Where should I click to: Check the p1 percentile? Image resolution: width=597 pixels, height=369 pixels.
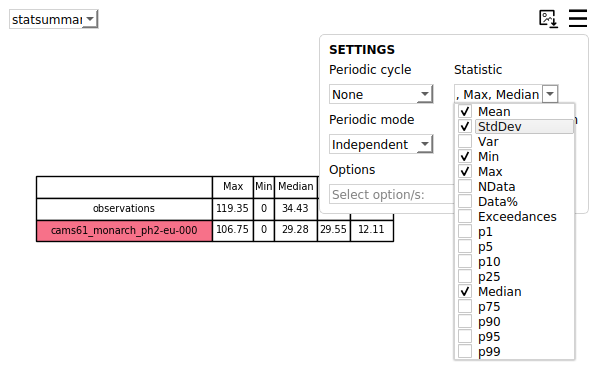point(465,232)
